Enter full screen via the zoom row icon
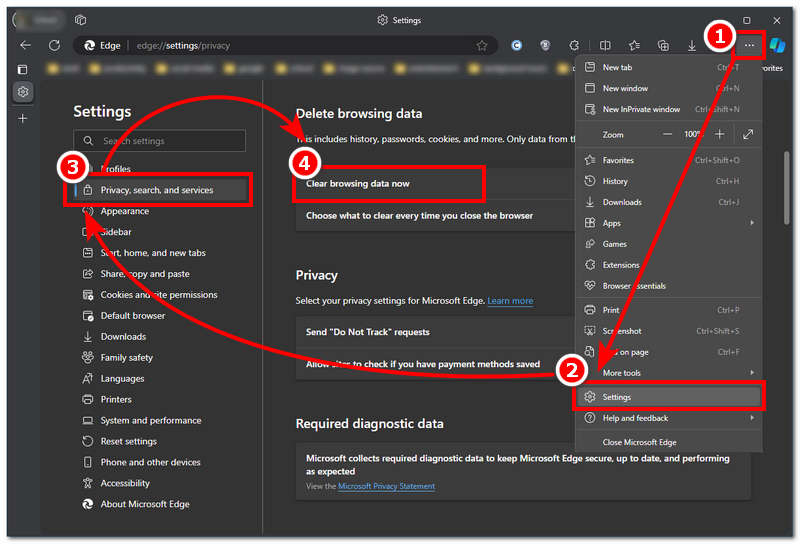This screenshot has width=800, height=544. click(748, 134)
